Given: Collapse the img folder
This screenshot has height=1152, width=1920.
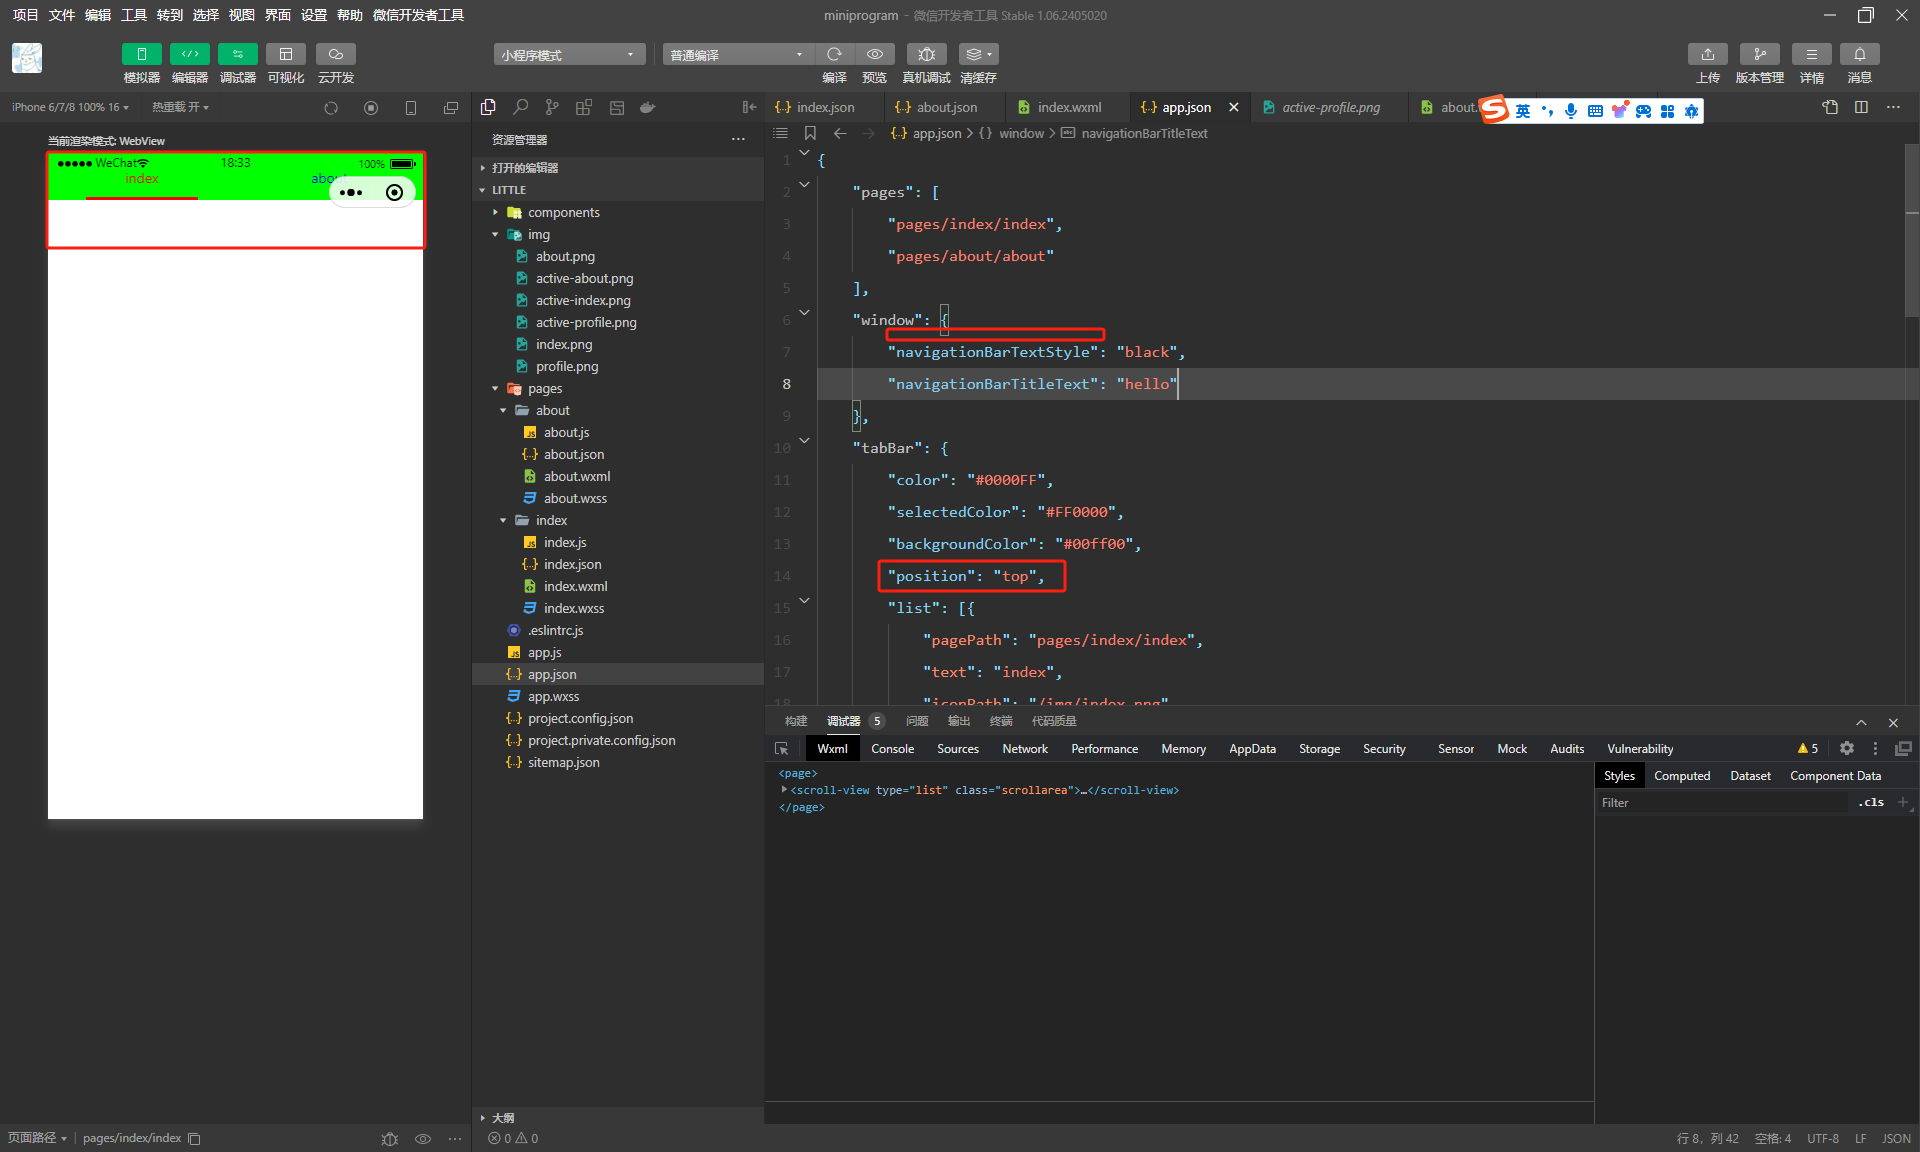Looking at the screenshot, I should (x=618, y=234).
